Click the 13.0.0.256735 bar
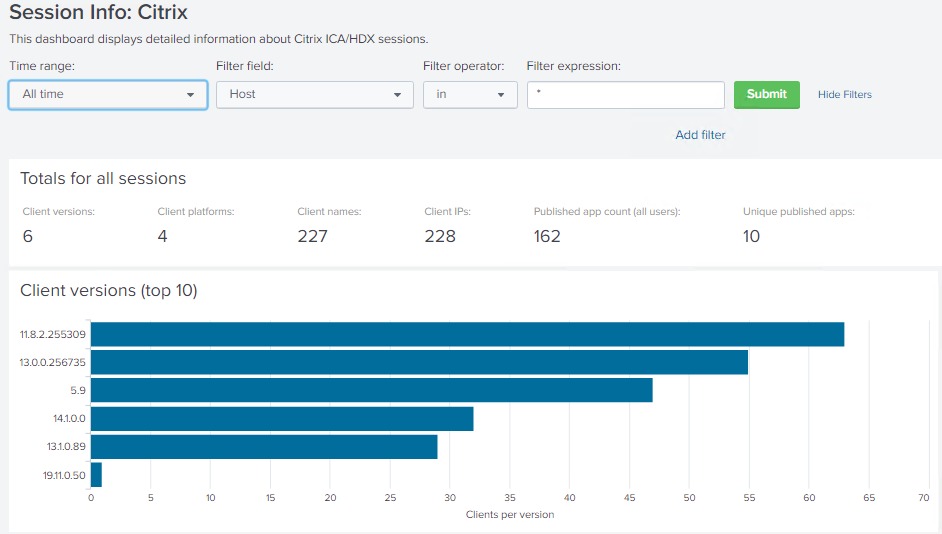 click(x=419, y=362)
